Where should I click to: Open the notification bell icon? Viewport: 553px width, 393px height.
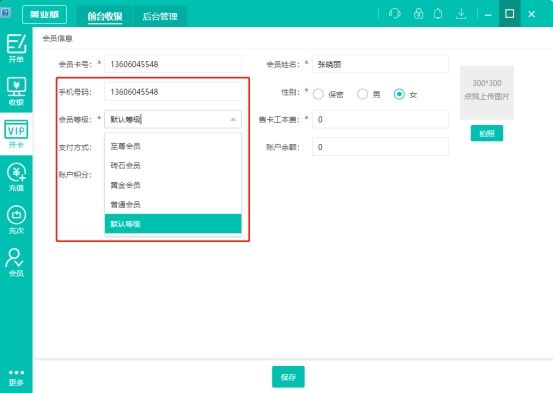[x=438, y=14]
